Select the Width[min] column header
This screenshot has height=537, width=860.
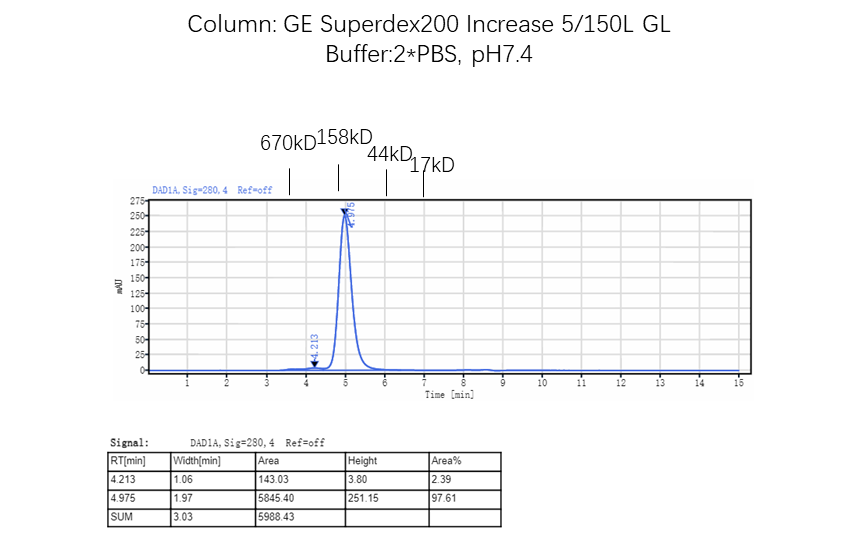pyautogui.click(x=198, y=461)
